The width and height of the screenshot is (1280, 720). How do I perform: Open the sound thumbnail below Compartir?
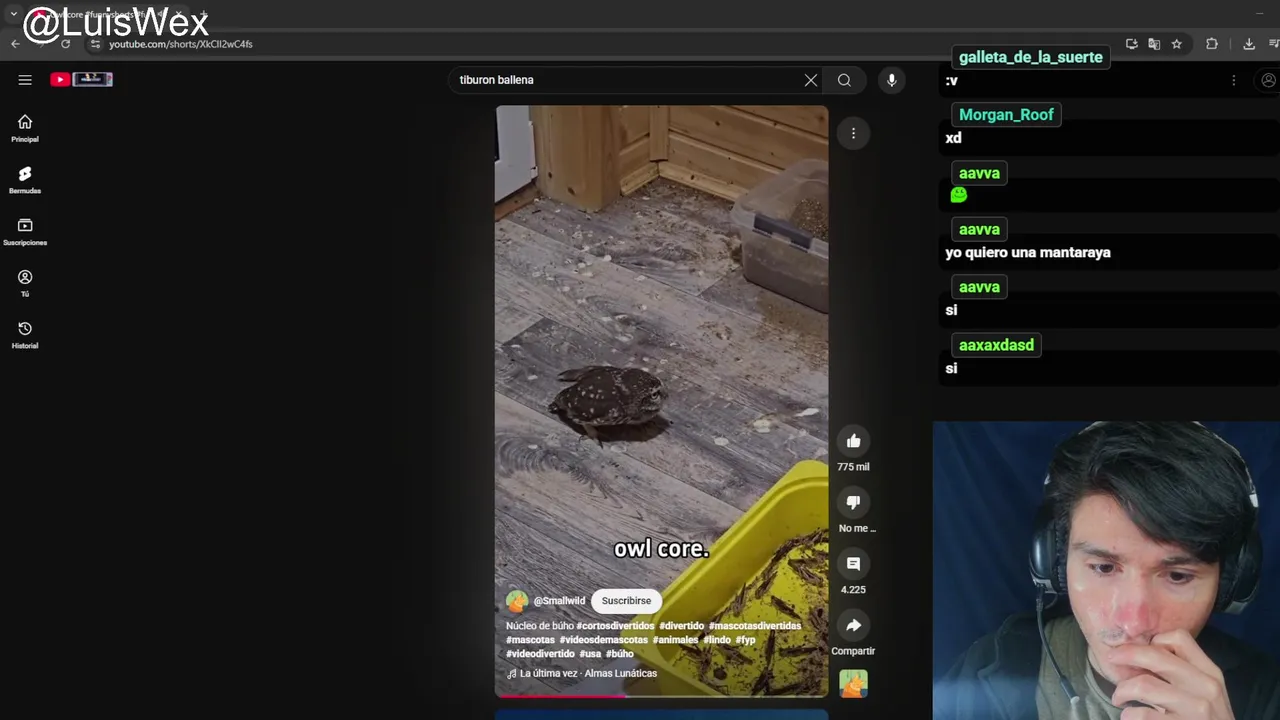(853, 684)
